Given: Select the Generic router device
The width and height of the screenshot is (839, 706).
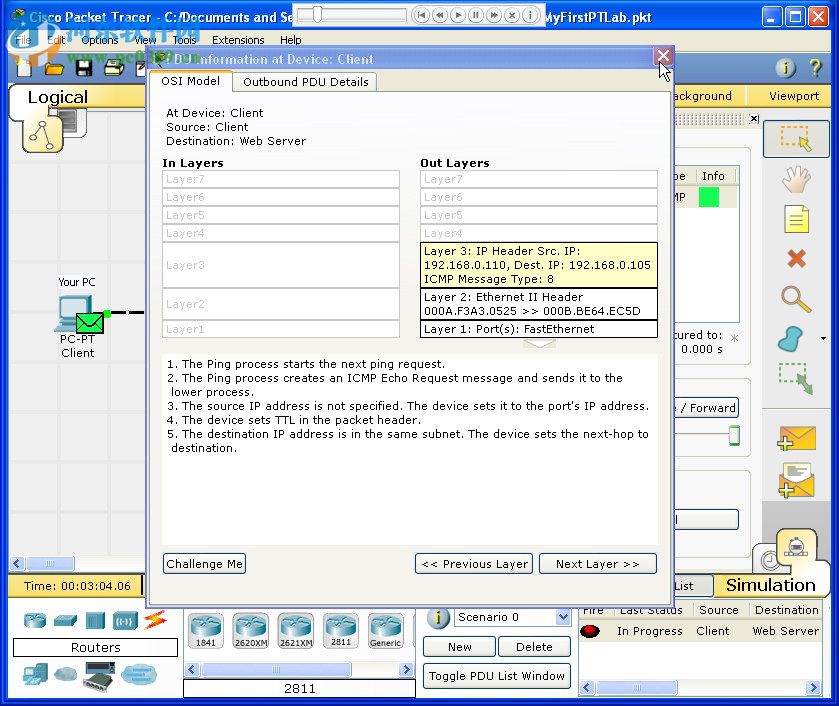Looking at the screenshot, I should (386, 631).
